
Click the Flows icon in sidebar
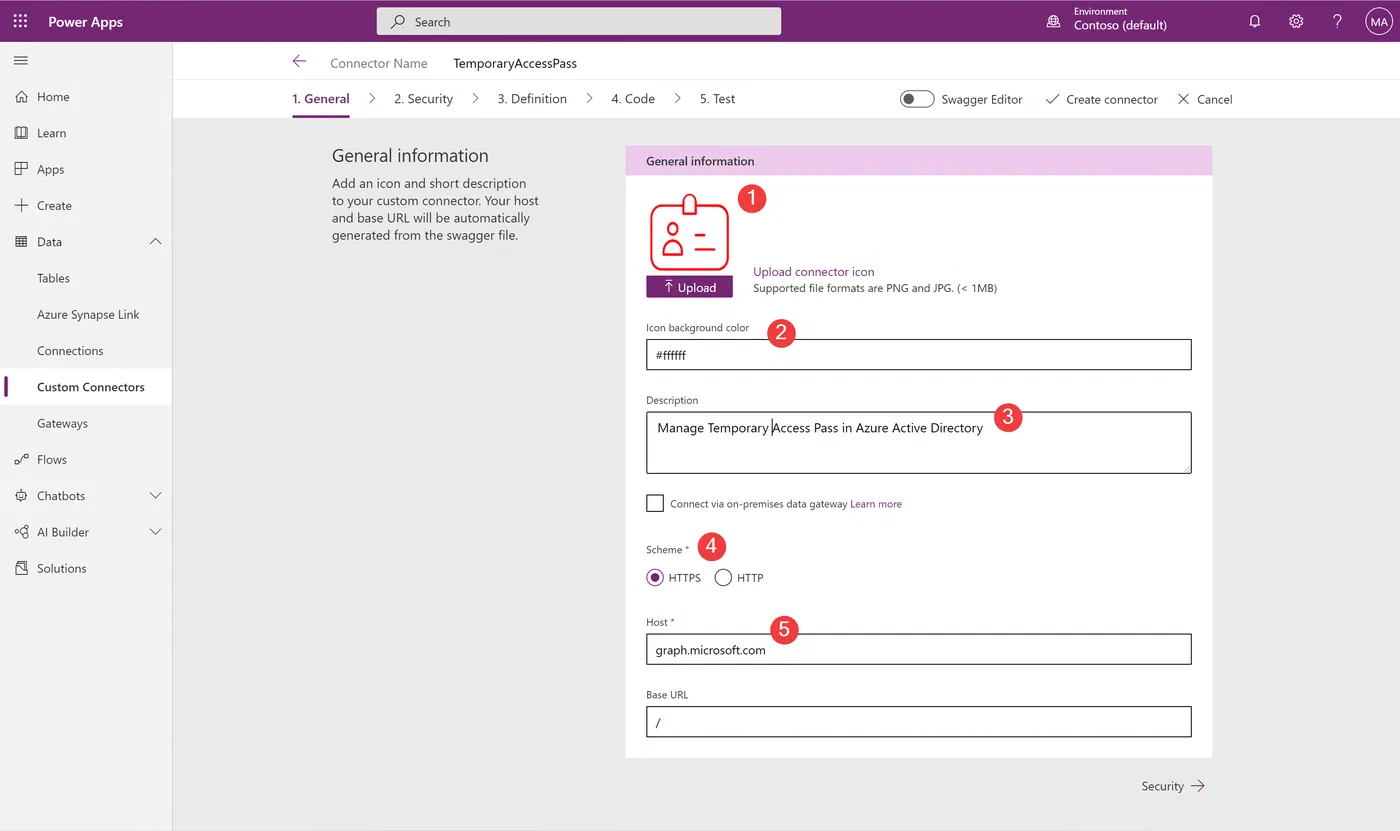[x=21, y=460]
